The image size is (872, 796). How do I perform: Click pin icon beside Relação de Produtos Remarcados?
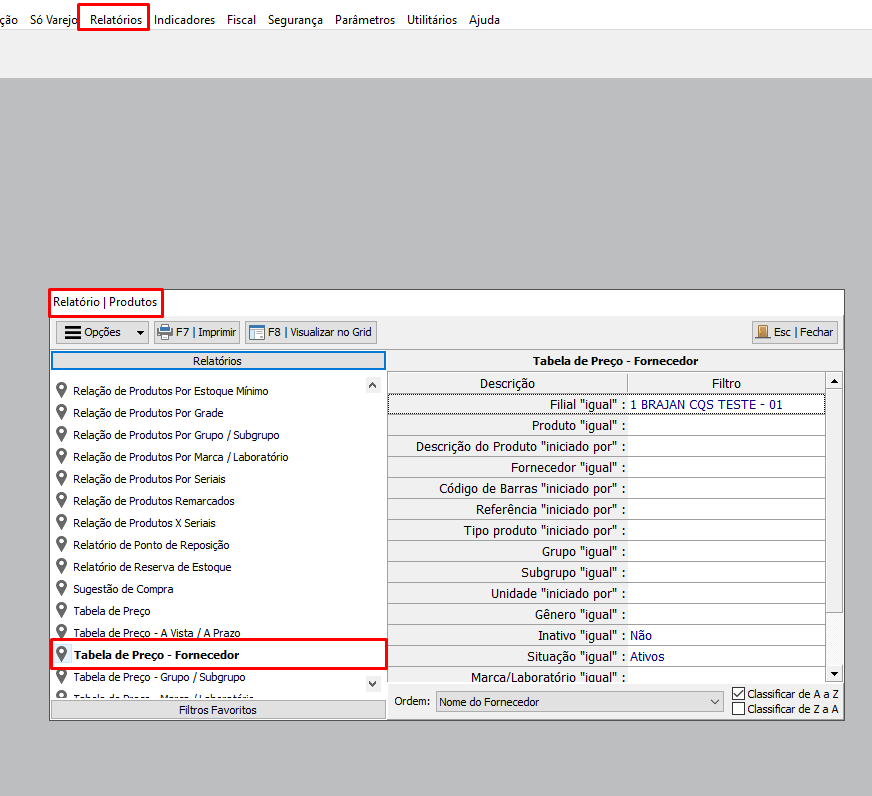point(62,501)
